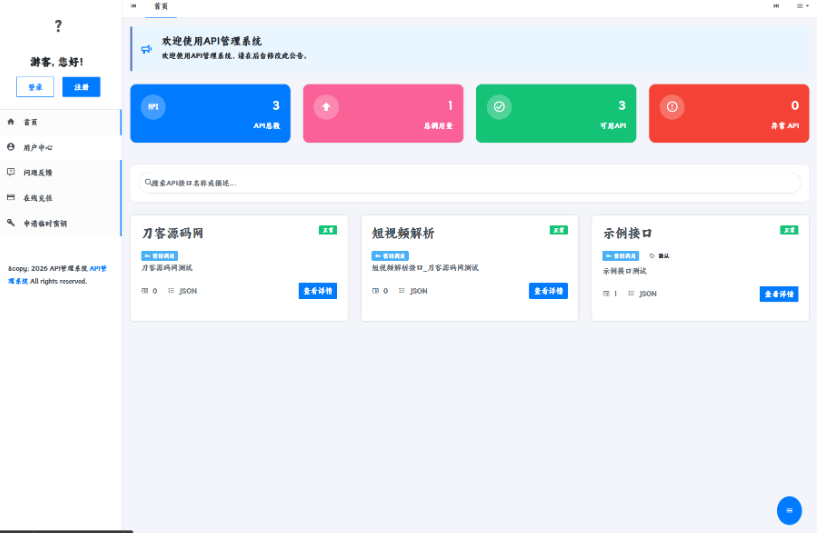The height and width of the screenshot is (533, 817).
Task: Click the announcement megaphone icon
Action: 147,49
